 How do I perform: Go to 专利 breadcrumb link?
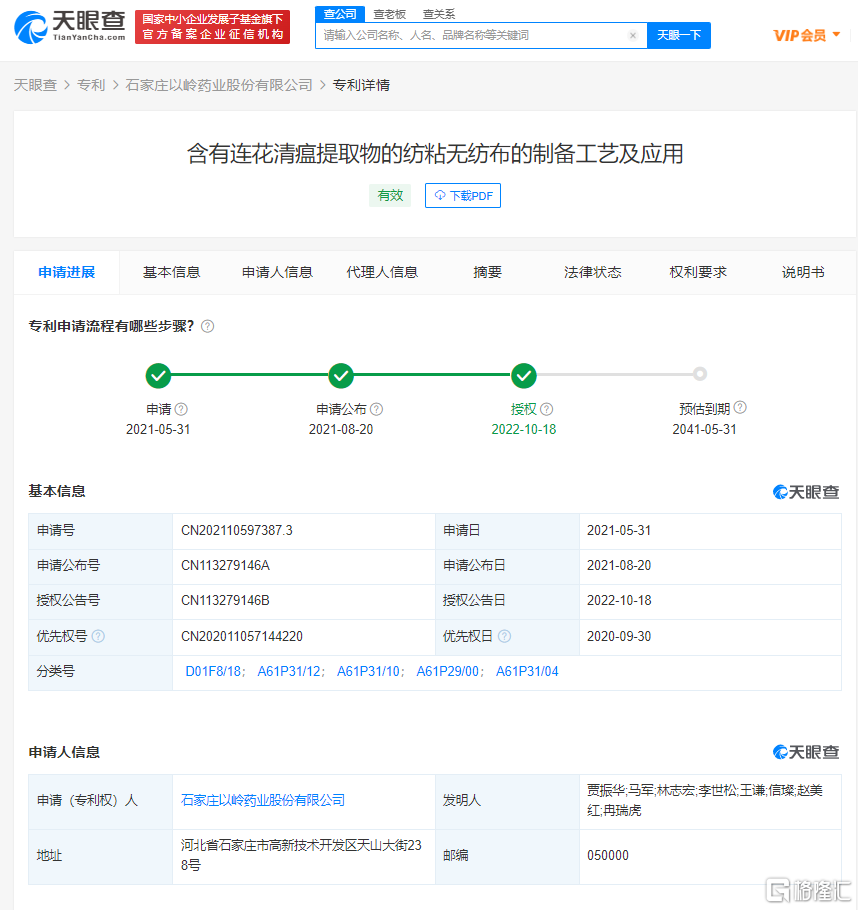(91, 85)
